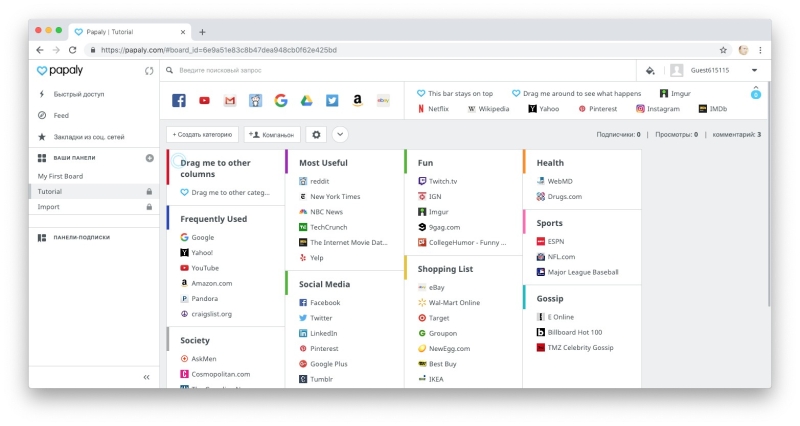The height and width of the screenshot is (426, 800).
Task: Click the Frequently Used category header
Action: pos(213,219)
